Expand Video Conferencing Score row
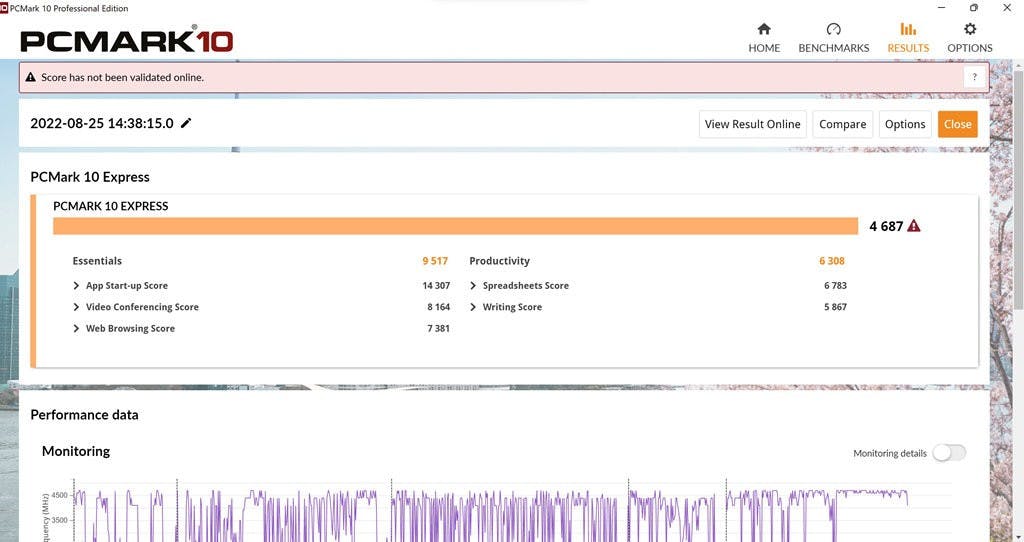Viewport: 1024px width, 542px height. [x=76, y=307]
